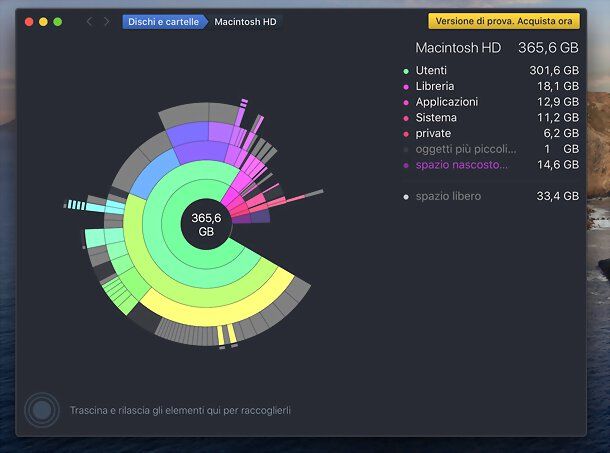Click the spazio nascosto link

click(461, 165)
